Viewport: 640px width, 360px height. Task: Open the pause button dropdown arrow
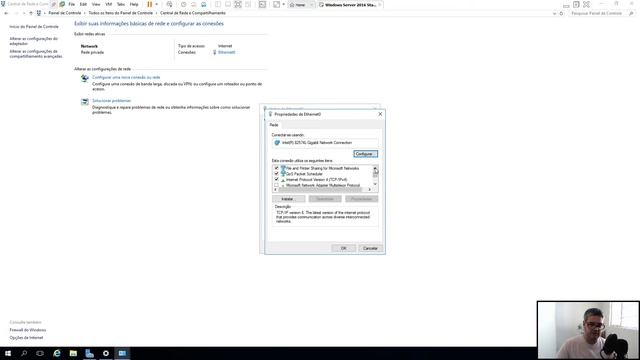tap(157, 4)
